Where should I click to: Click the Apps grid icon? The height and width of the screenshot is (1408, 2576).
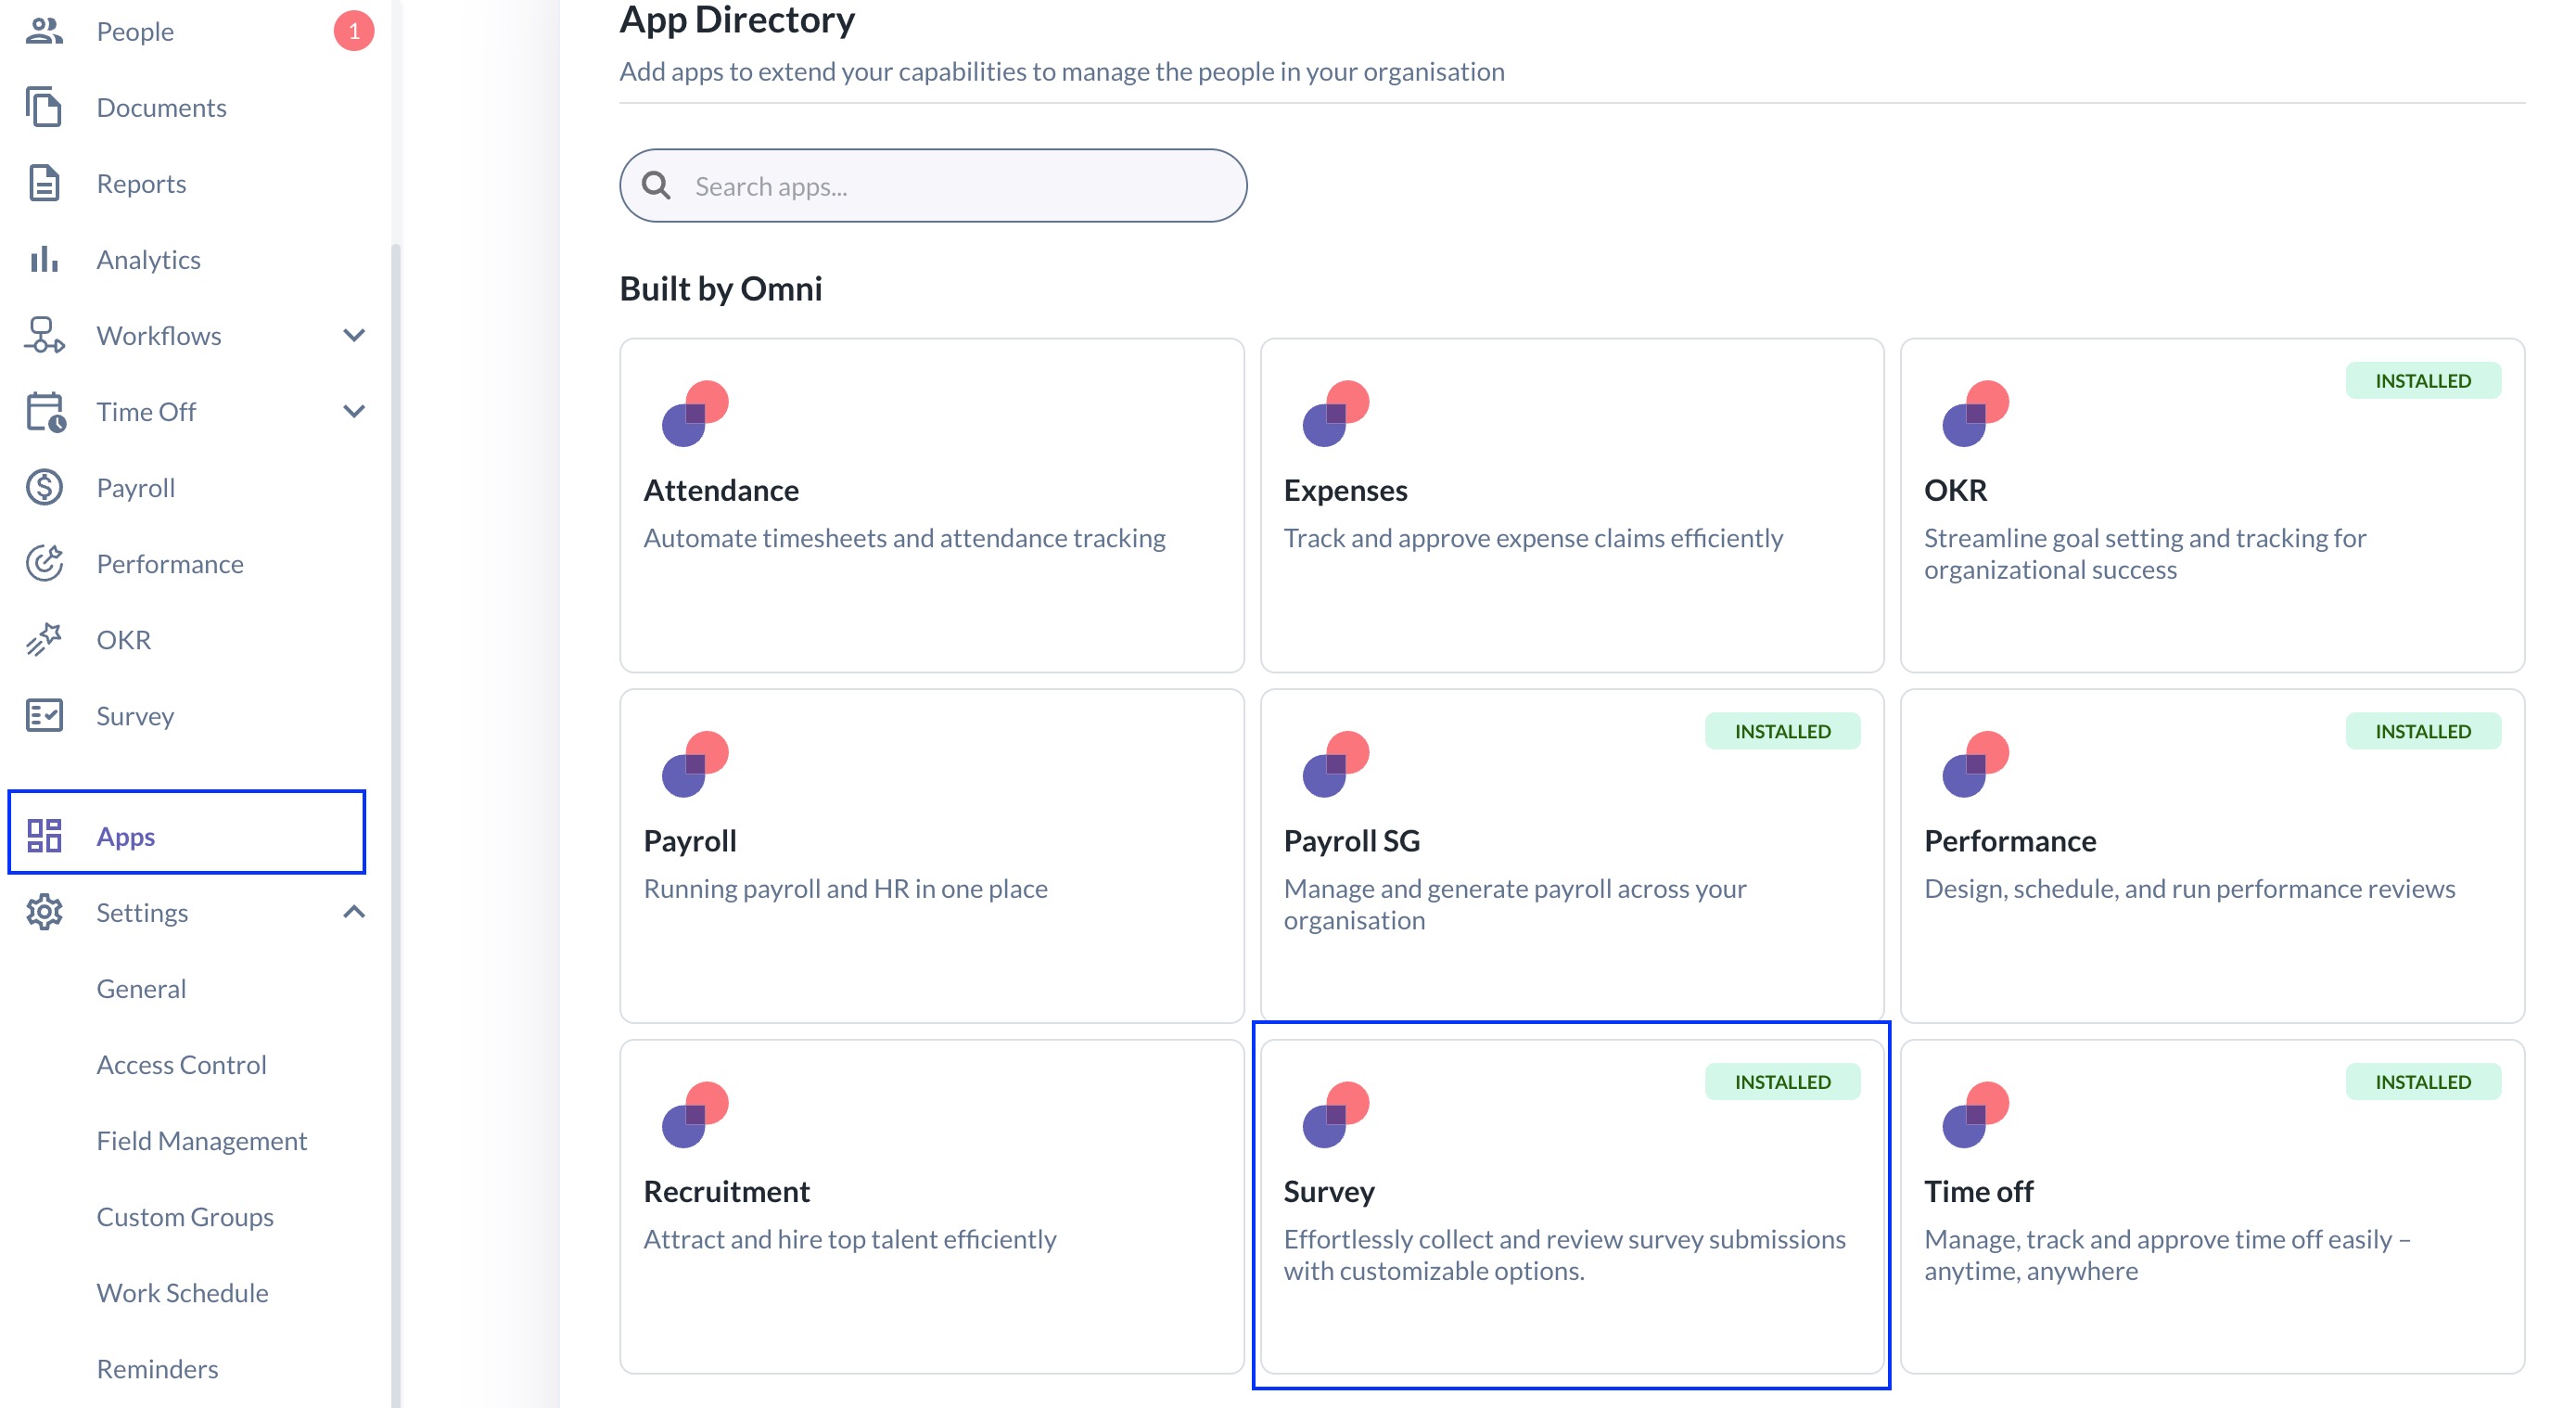coord(44,835)
